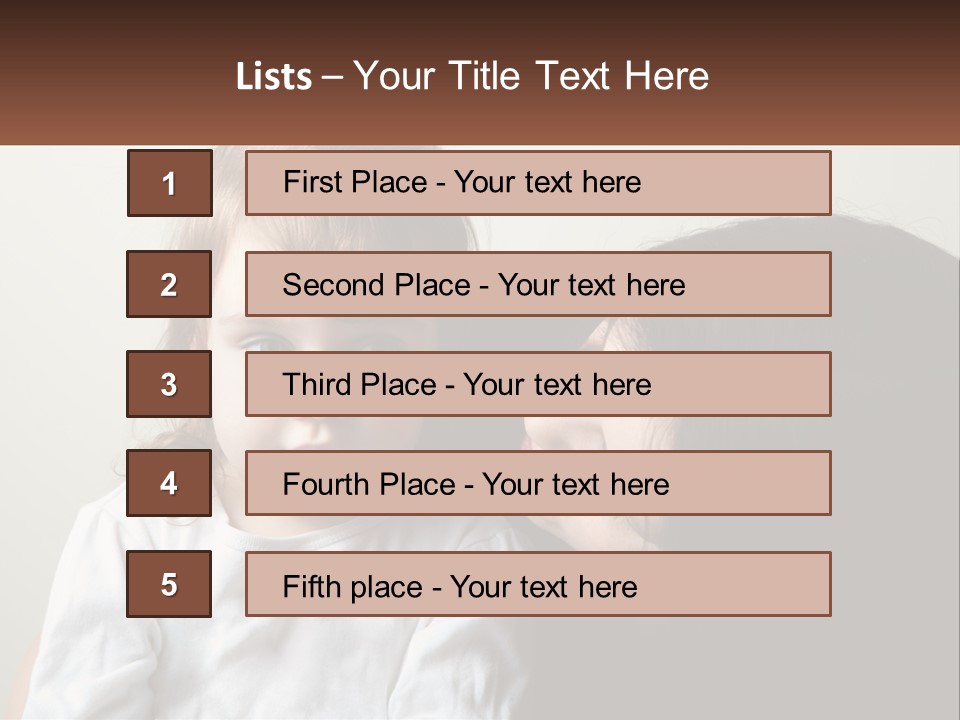960x720 pixels.
Task: Click the number 5 box
Action: pyautogui.click(x=169, y=584)
